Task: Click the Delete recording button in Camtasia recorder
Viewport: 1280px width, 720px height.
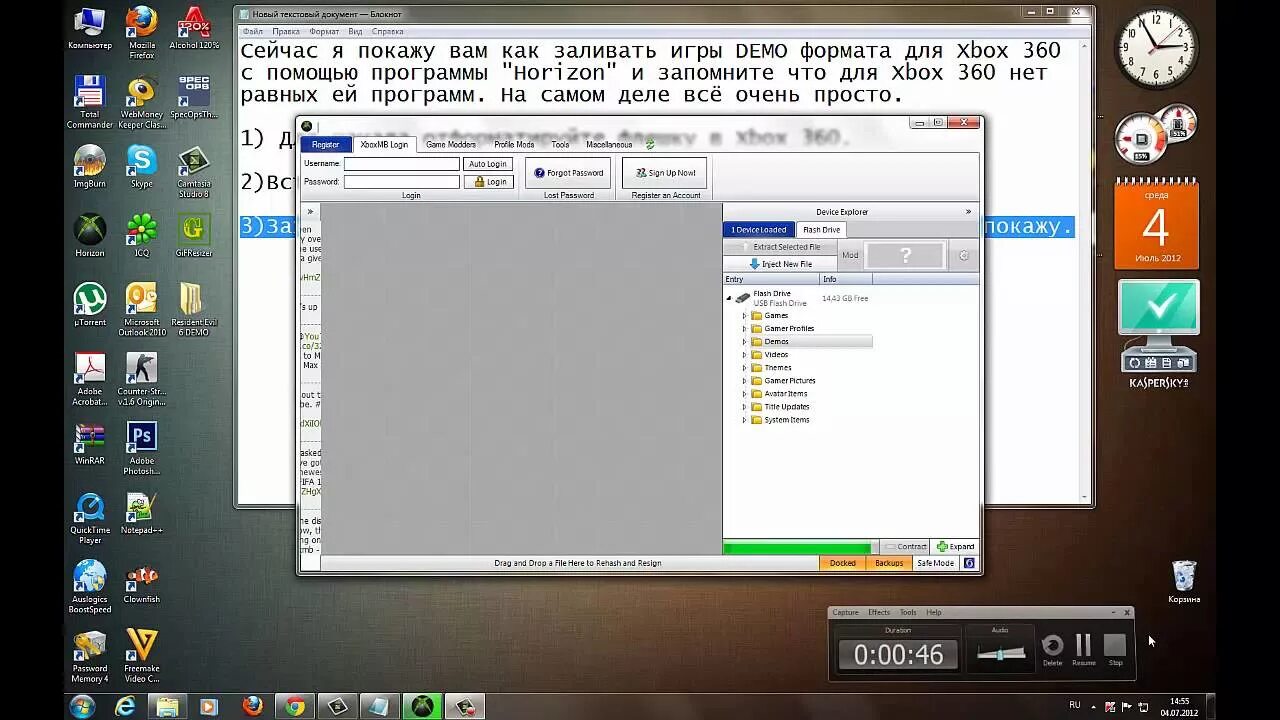Action: tap(1052, 646)
